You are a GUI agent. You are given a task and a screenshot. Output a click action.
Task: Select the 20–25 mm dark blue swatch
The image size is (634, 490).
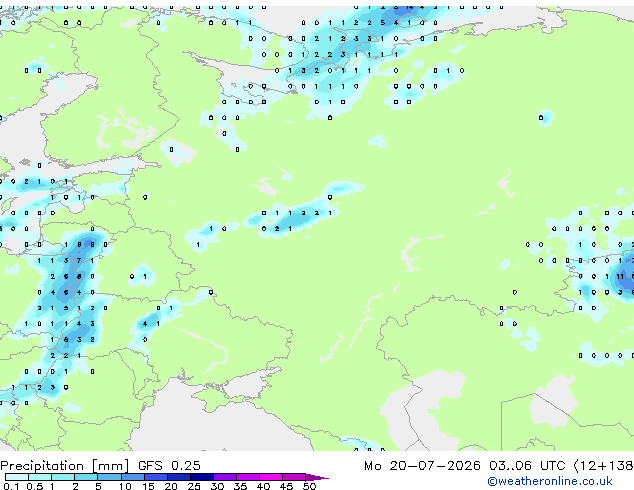coord(178,477)
